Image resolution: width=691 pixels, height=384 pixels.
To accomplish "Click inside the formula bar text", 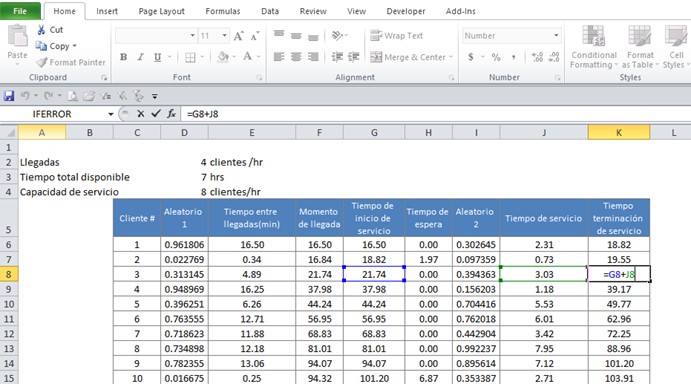I will (202, 114).
